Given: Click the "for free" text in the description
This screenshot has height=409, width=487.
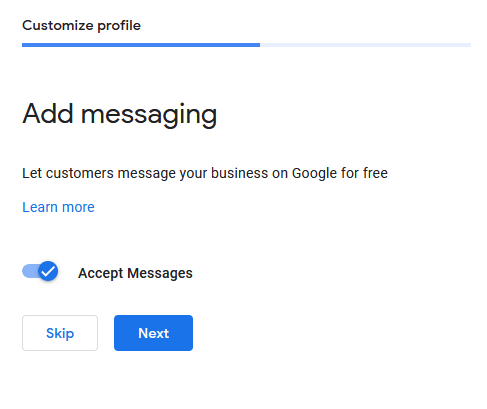Looking at the screenshot, I should [x=364, y=173].
